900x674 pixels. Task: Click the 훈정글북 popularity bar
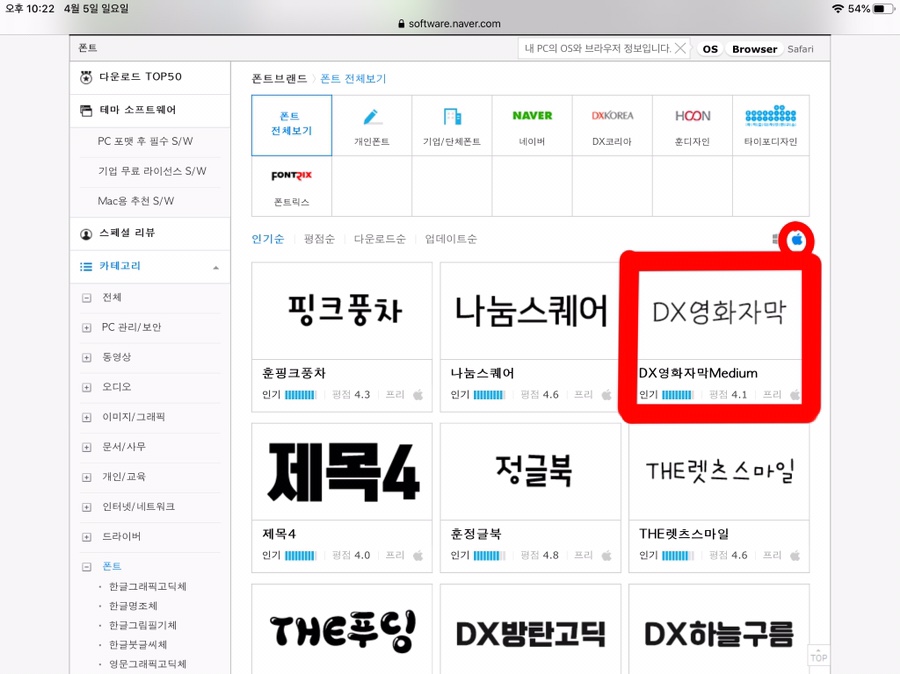pos(489,556)
